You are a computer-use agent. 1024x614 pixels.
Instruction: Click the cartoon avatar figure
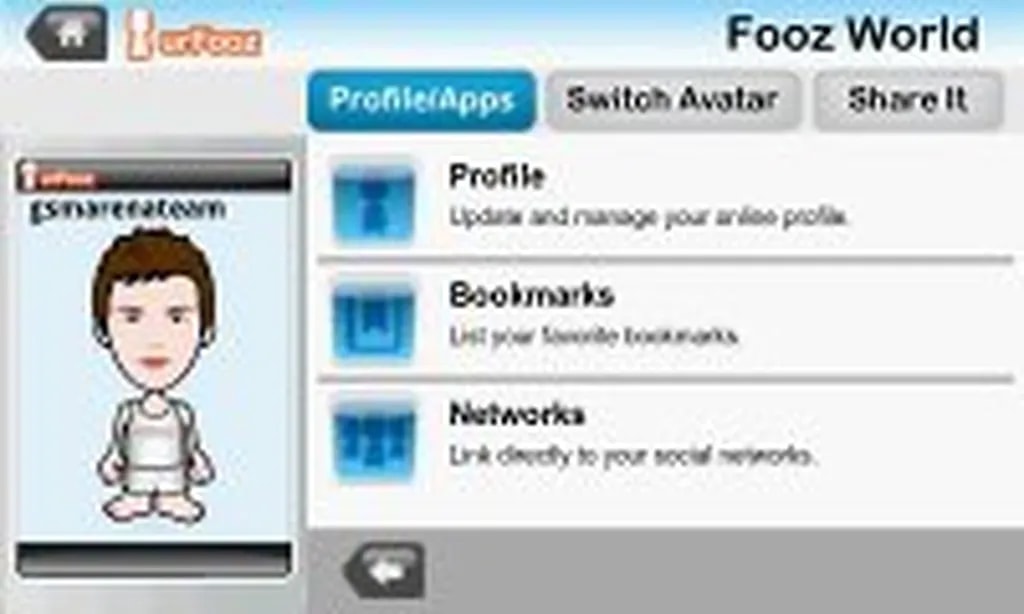[155, 374]
